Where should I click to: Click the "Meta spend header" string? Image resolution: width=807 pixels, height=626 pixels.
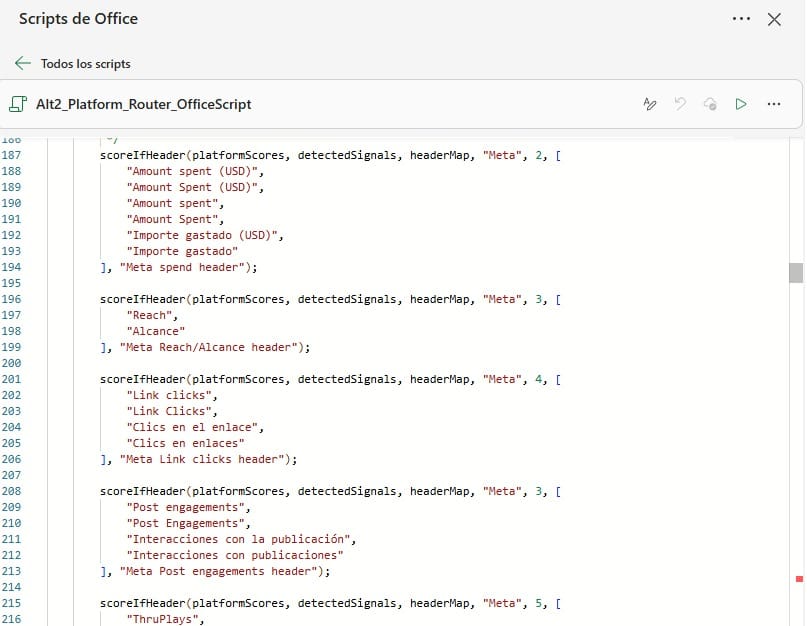[x=182, y=267]
